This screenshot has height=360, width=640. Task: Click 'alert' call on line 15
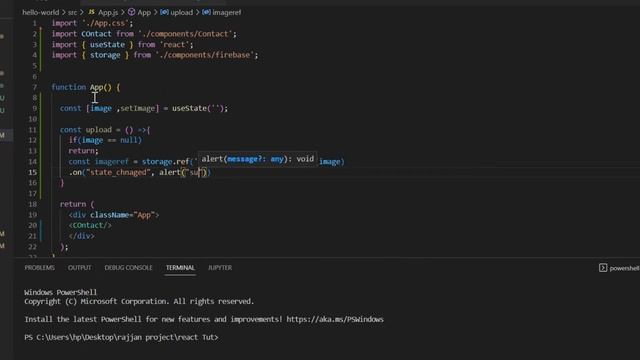coord(169,172)
